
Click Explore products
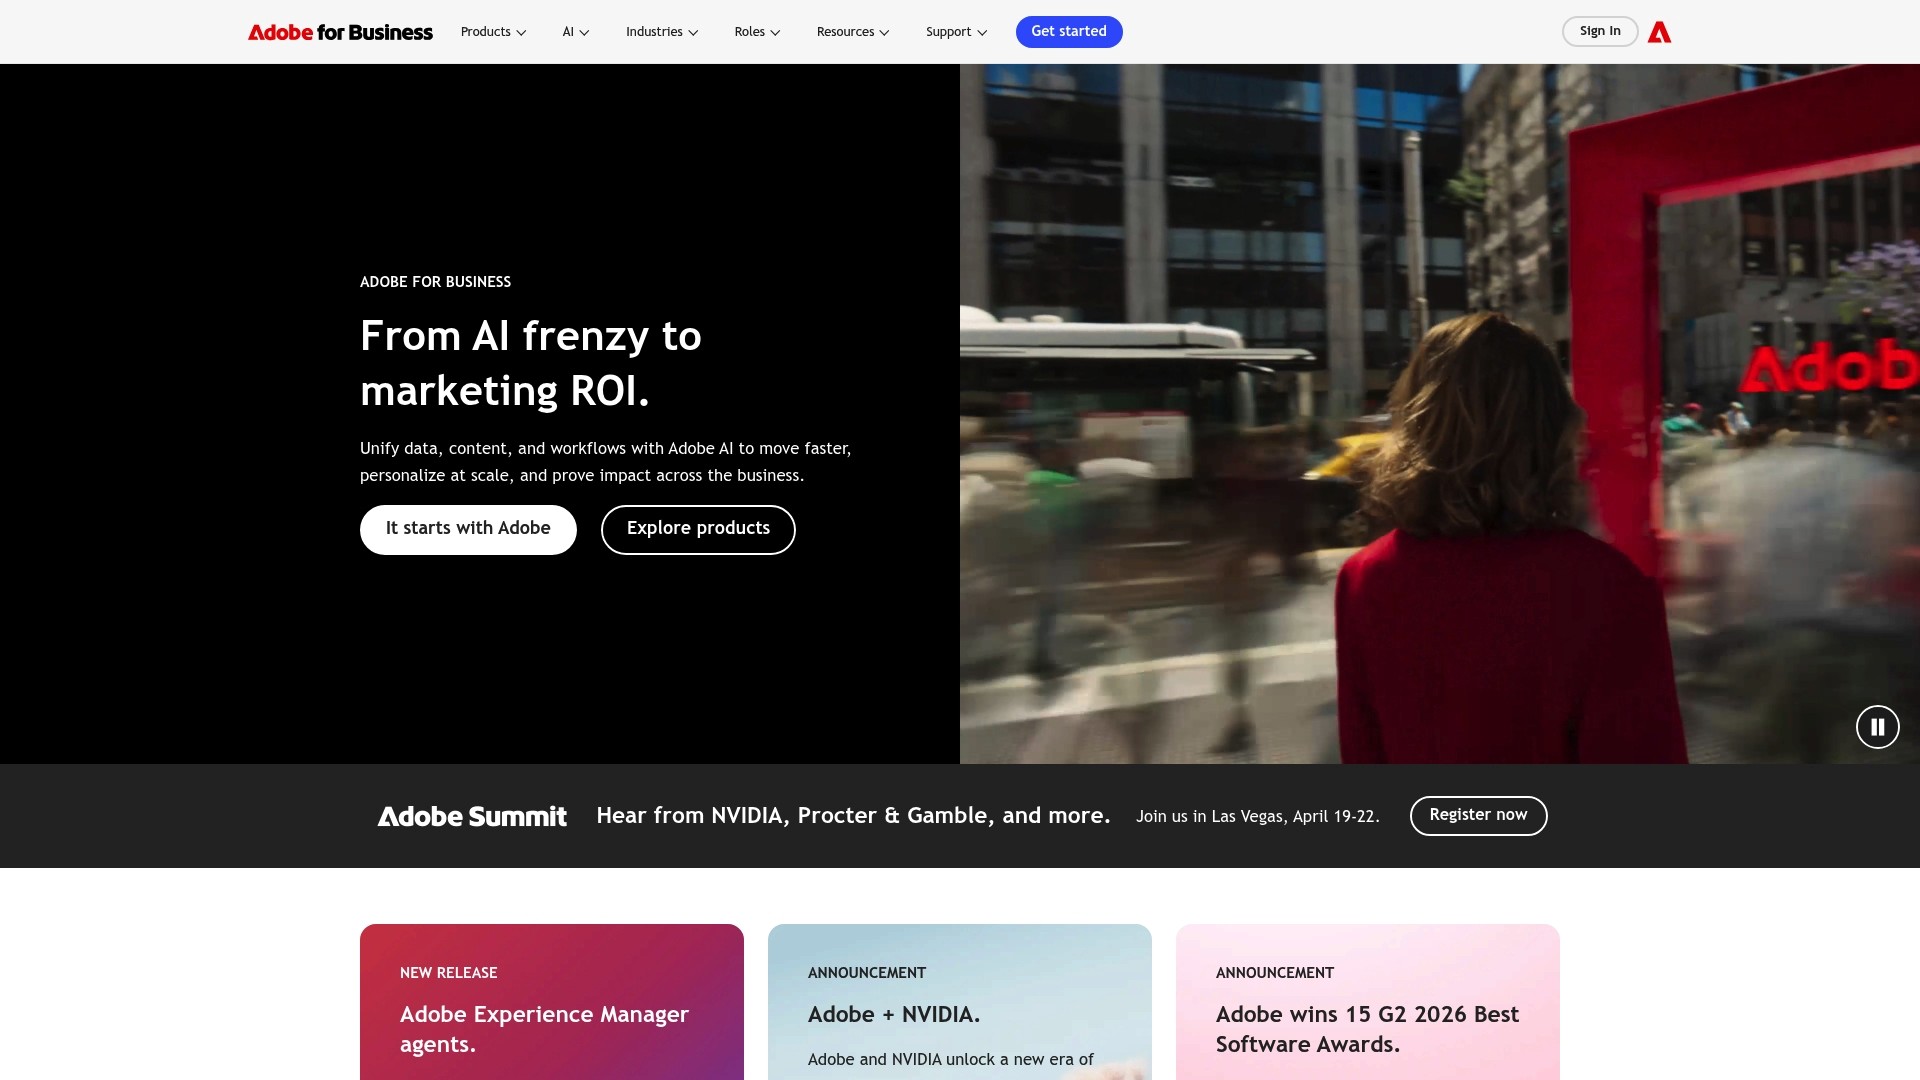(698, 529)
